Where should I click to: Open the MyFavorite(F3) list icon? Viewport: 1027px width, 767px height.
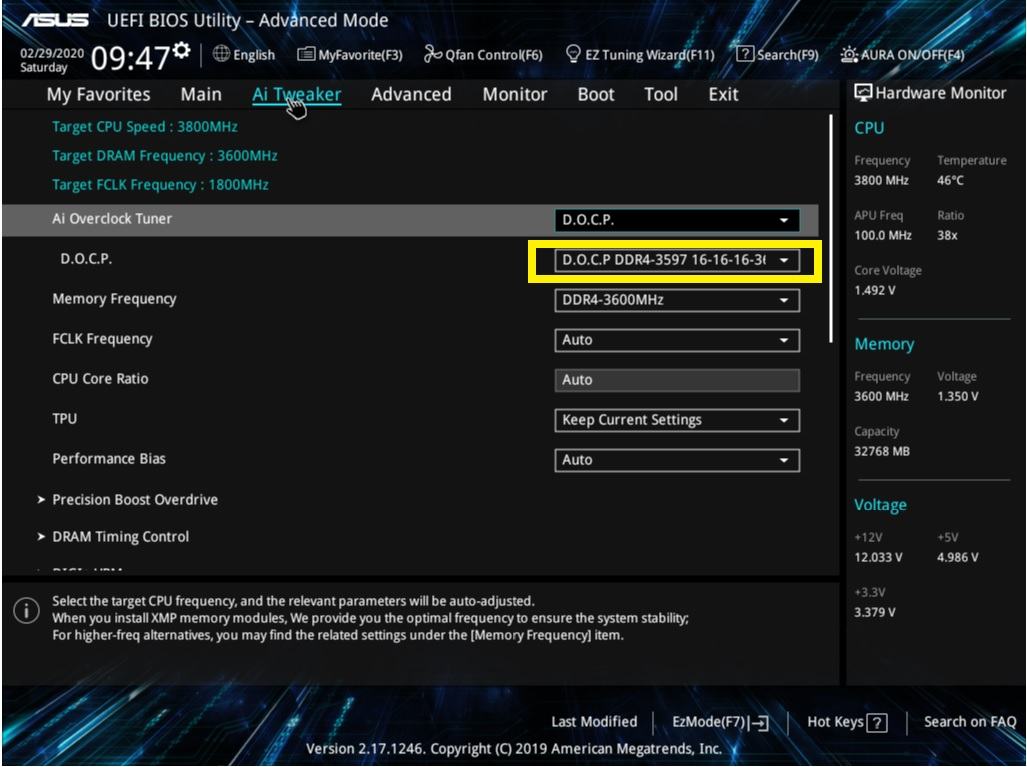[x=306, y=54]
